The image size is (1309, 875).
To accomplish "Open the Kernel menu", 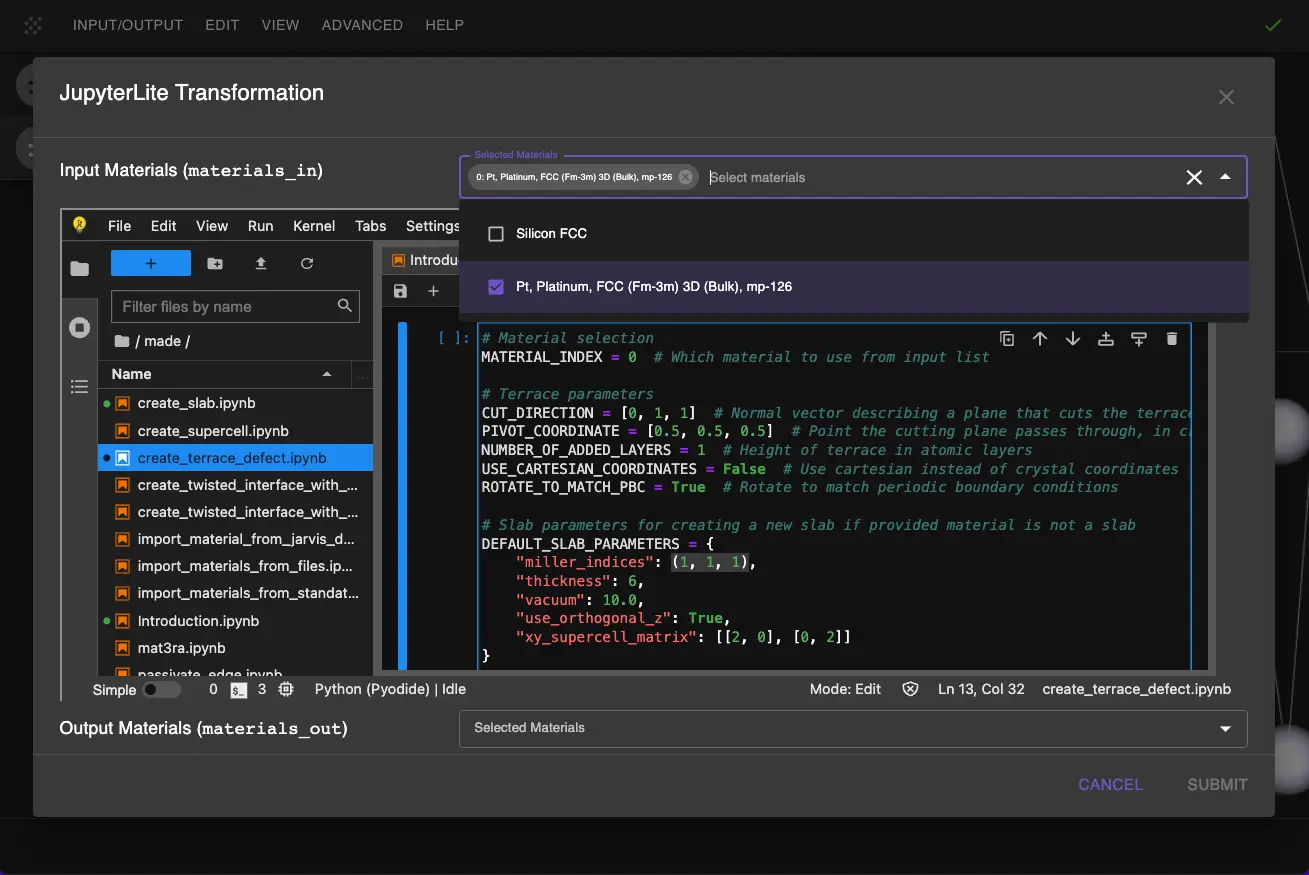I will pos(314,226).
